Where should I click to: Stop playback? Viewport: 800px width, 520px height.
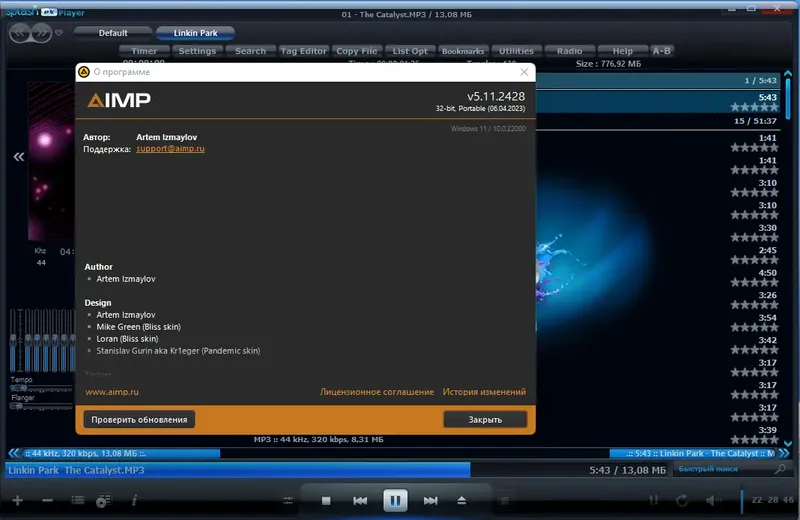point(326,501)
